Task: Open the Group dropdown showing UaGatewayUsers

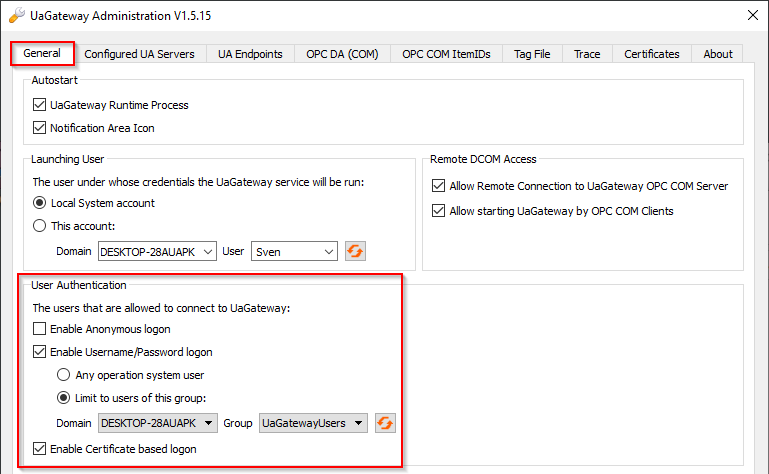Action: point(313,423)
